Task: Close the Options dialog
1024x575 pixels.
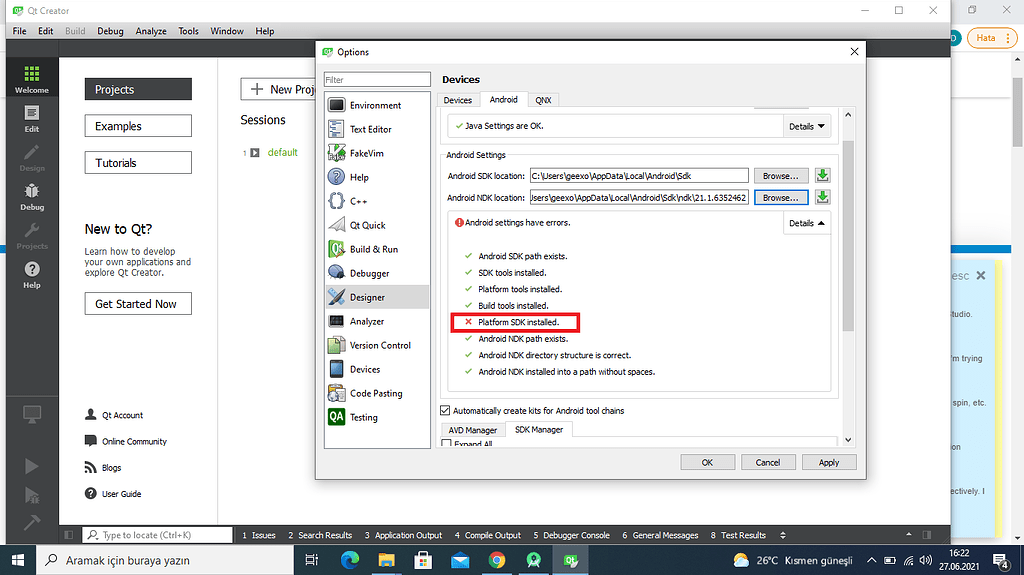Action: (854, 52)
